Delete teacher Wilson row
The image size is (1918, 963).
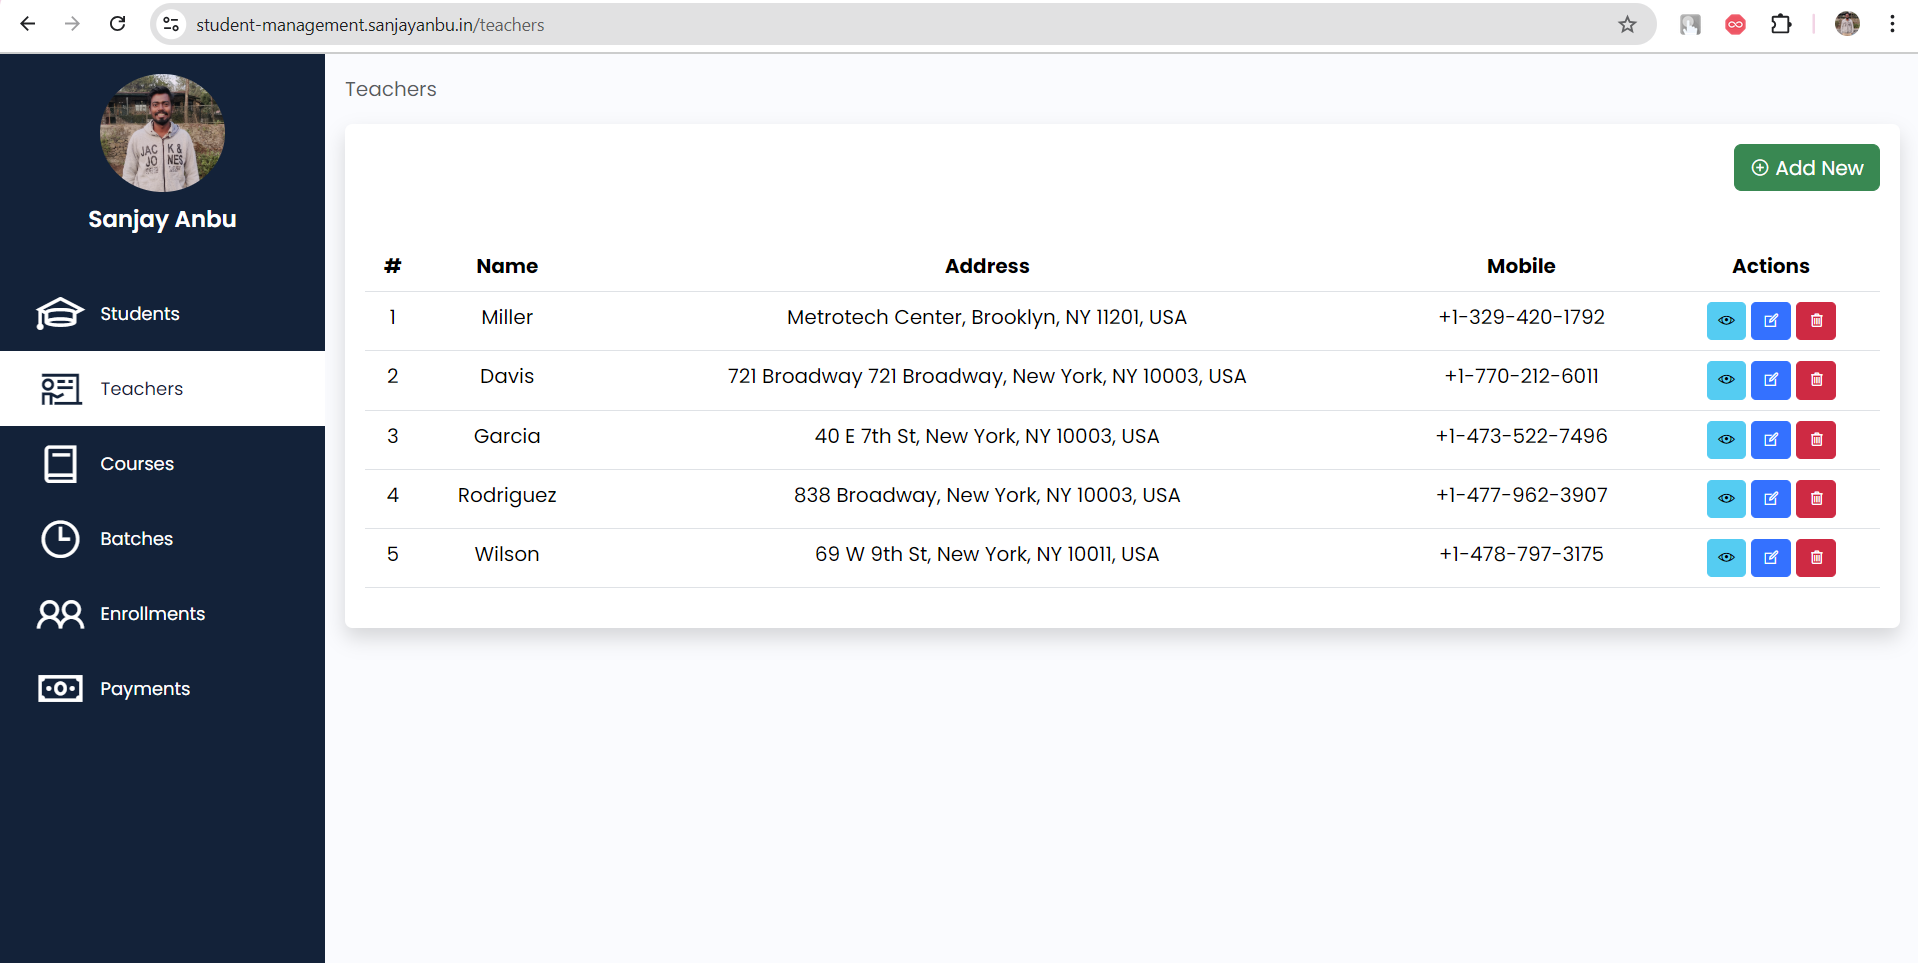point(1815,558)
